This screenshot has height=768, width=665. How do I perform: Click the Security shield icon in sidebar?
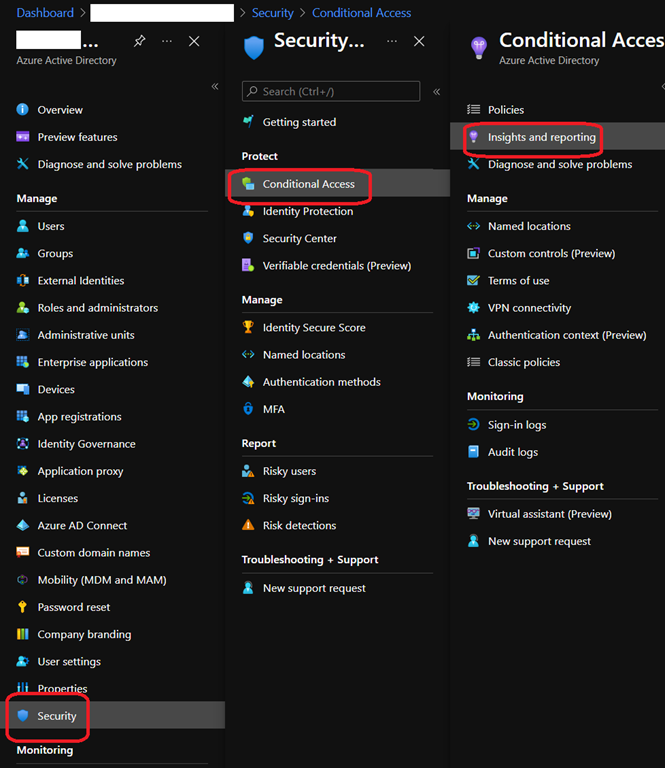(23, 716)
